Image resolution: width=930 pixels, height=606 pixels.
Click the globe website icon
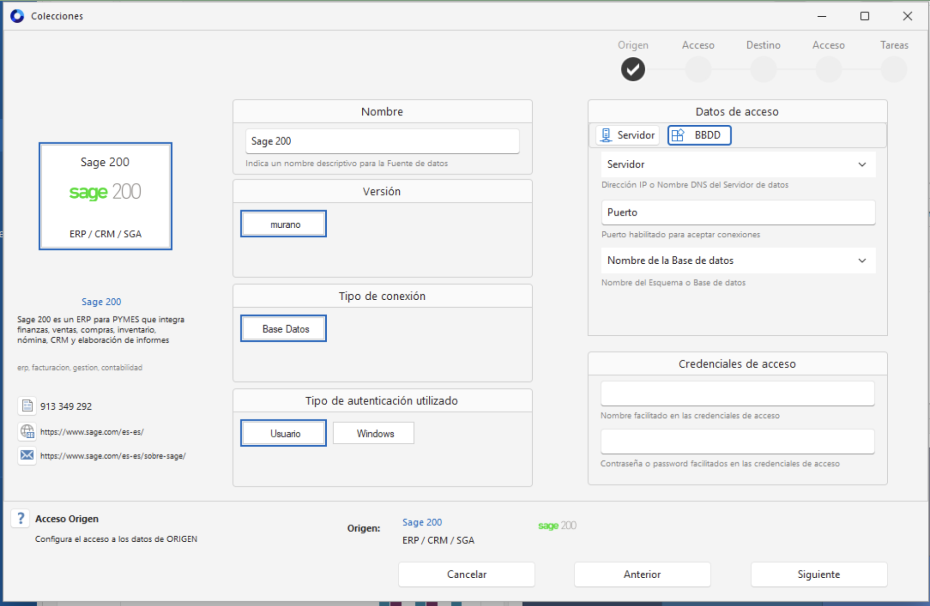27,431
